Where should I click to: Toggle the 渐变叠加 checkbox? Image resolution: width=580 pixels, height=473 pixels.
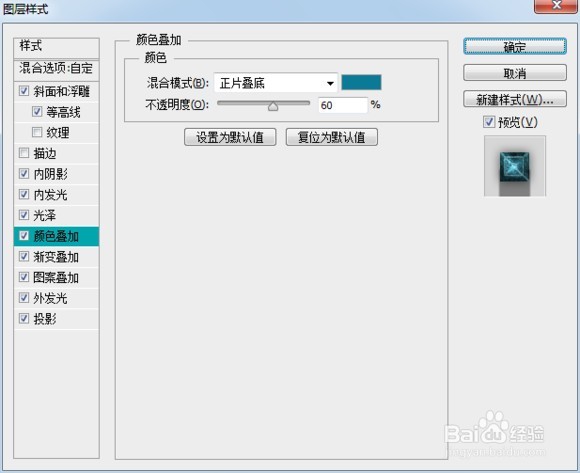point(24,256)
